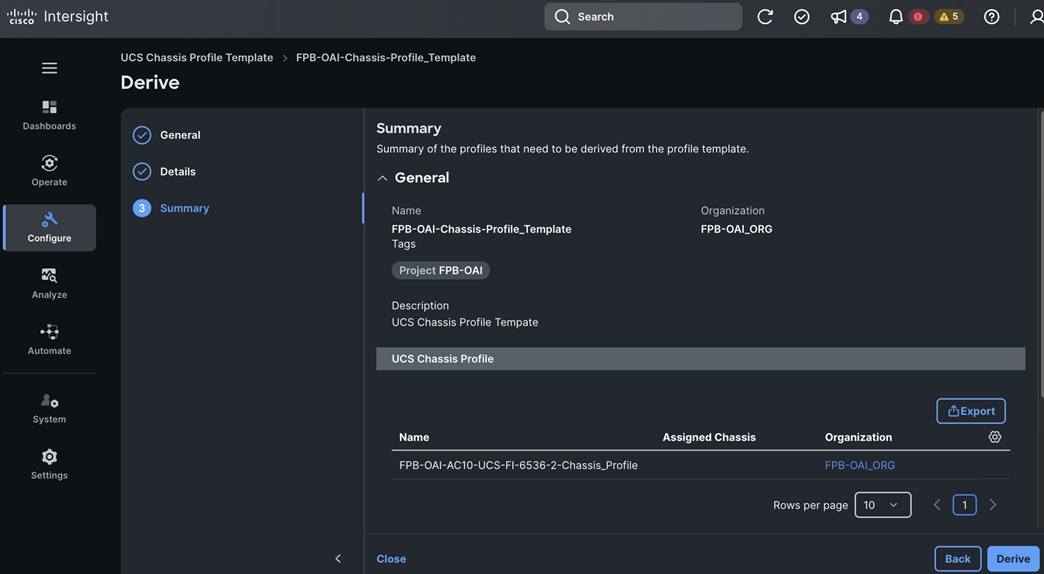Click the Cisco Intersight logo
This screenshot has width=1044, height=574.
point(57,17)
